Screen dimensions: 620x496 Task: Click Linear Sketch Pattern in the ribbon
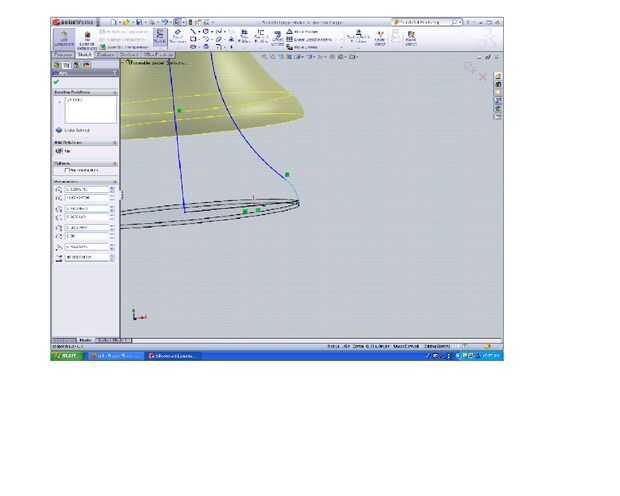point(309,40)
